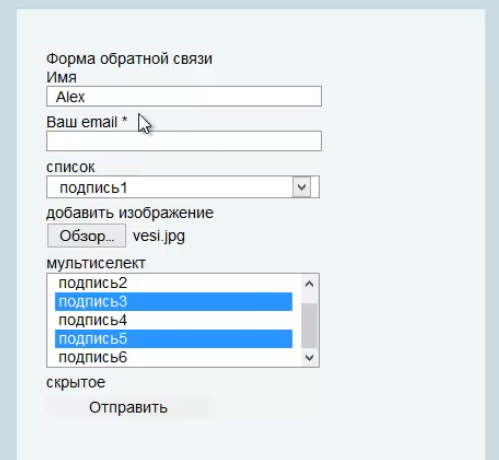This screenshot has height=460, width=499.
Task: Click the Форма обратной связи heading
Action: pyautogui.click(x=129, y=59)
